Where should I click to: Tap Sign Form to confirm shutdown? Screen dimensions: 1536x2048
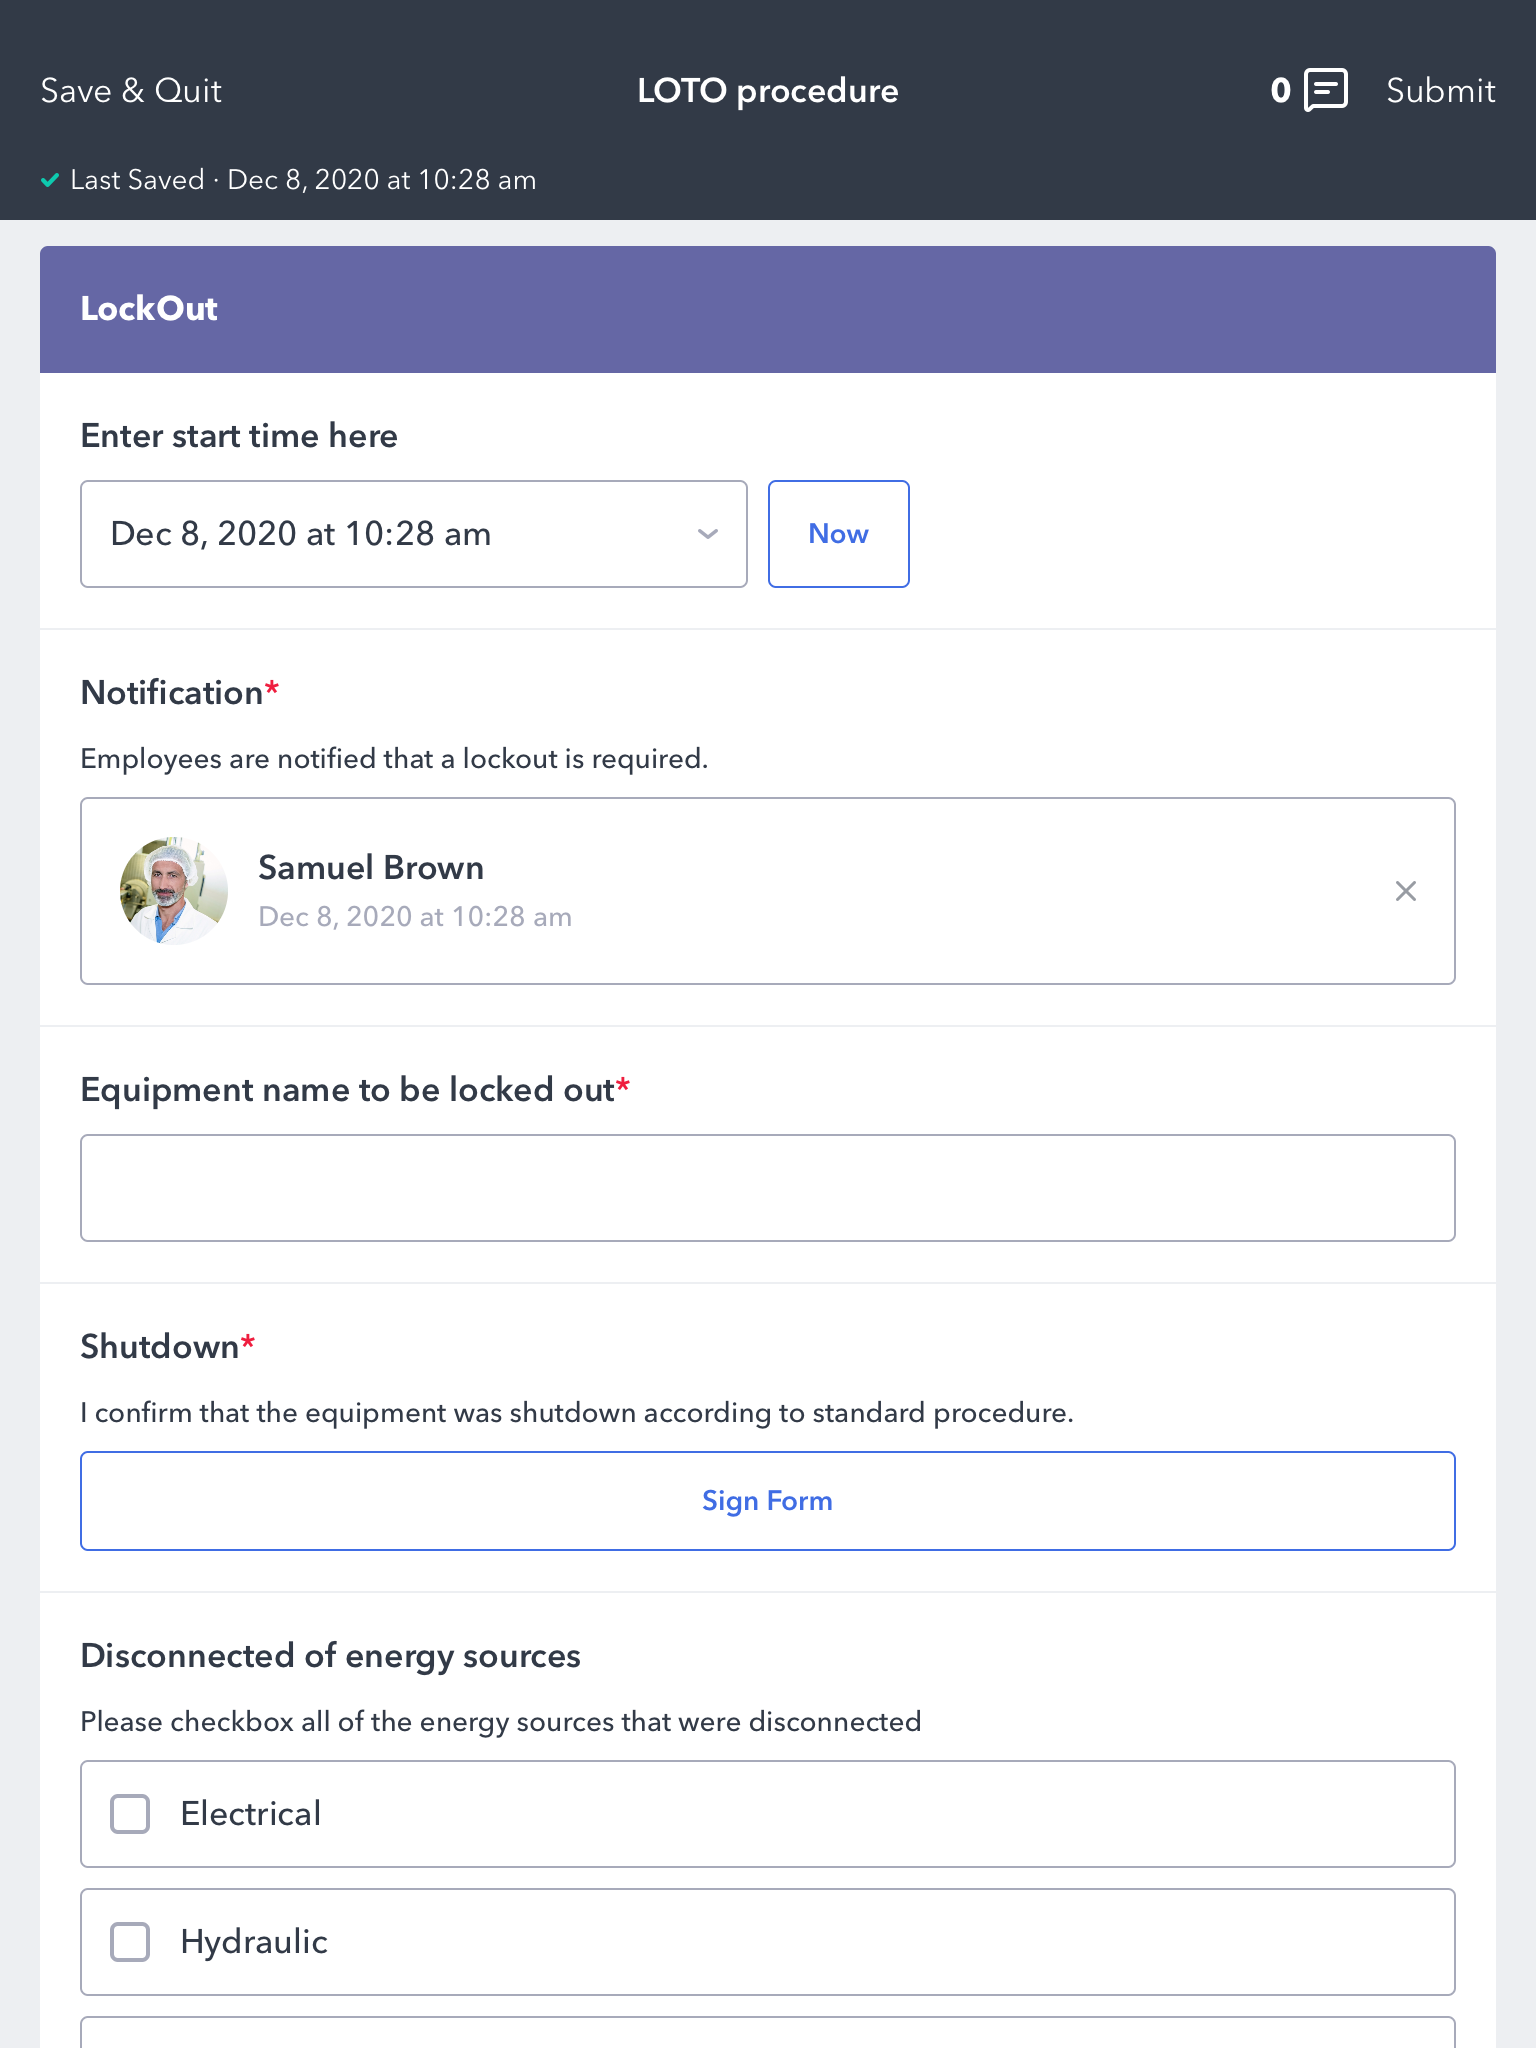tap(767, 1501)
